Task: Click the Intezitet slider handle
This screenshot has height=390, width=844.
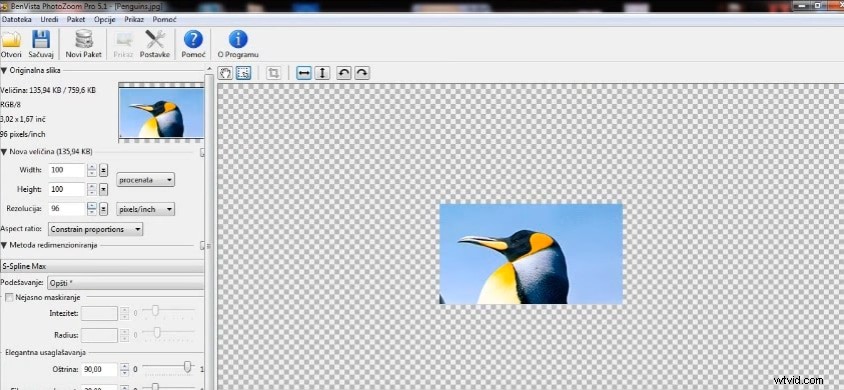Action: click(x=156, y=310)
